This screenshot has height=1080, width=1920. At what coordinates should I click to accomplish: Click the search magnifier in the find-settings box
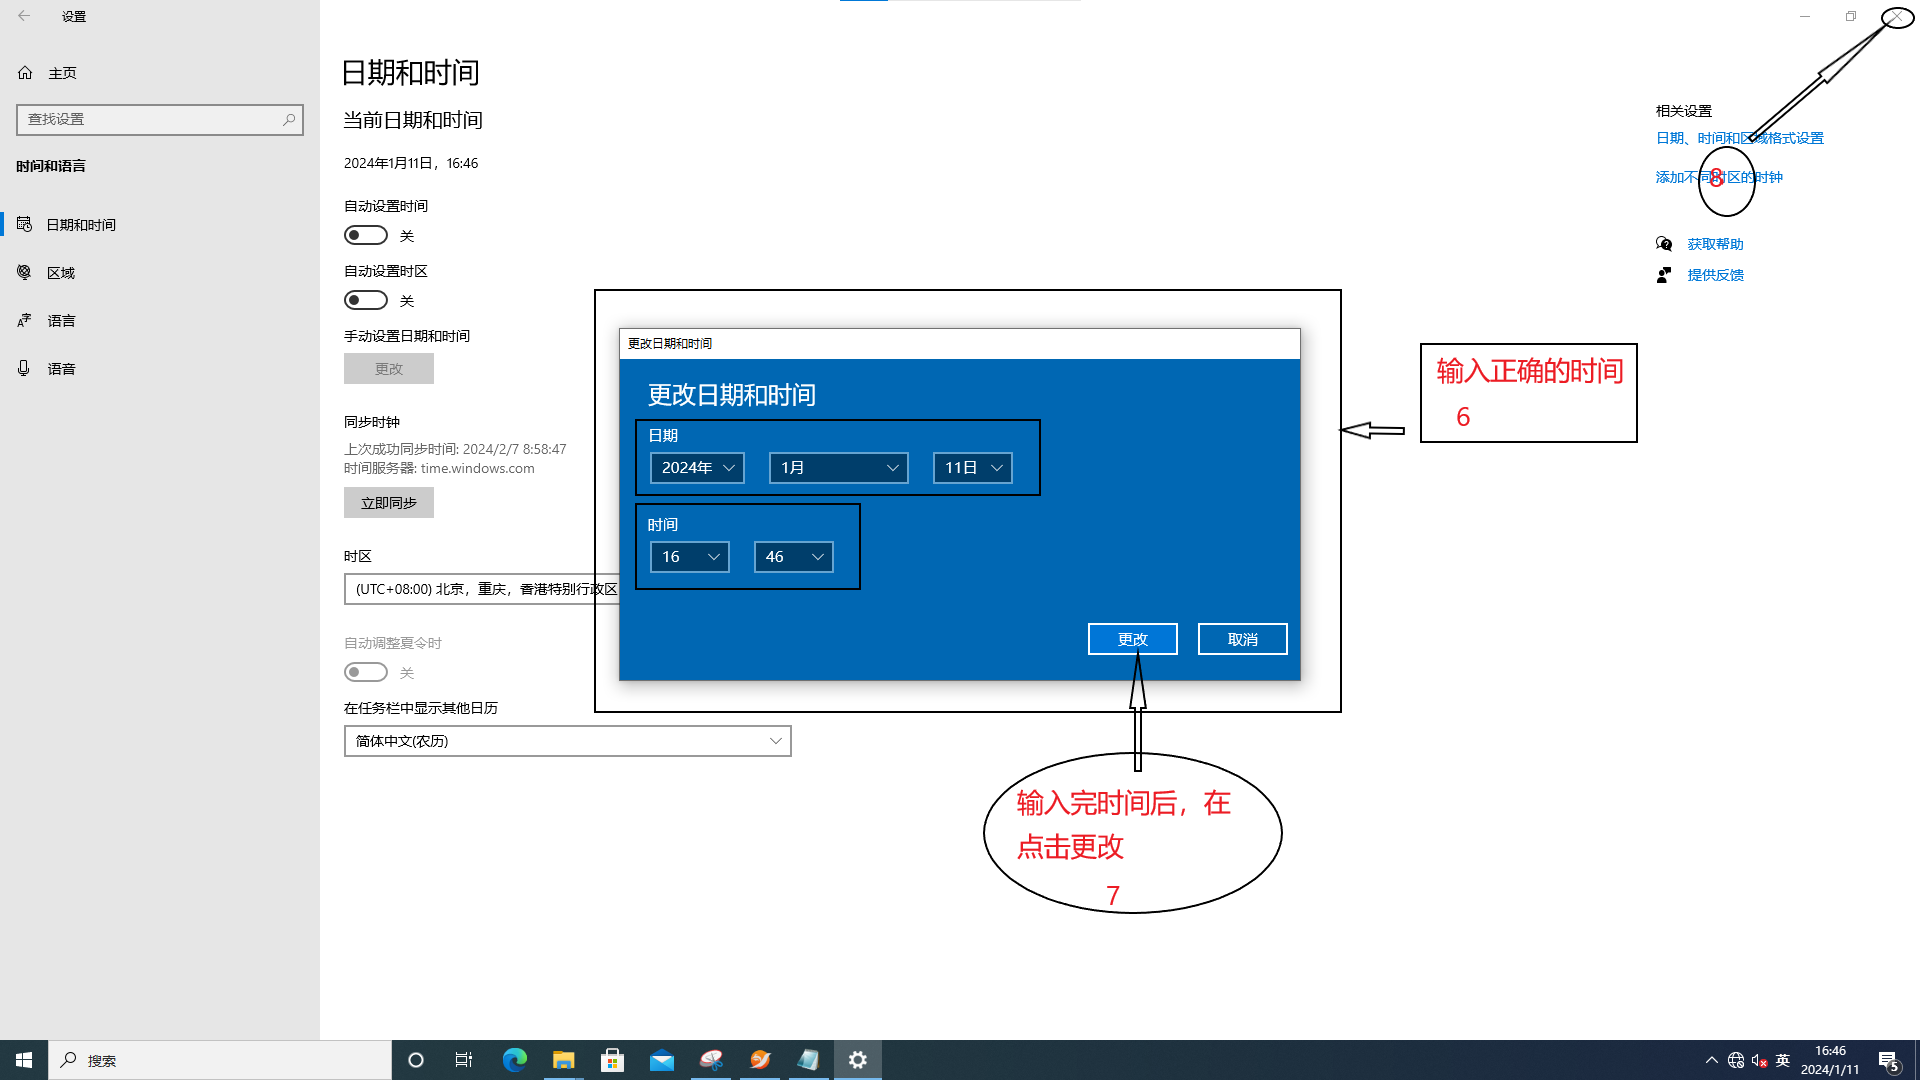point(289,119)
